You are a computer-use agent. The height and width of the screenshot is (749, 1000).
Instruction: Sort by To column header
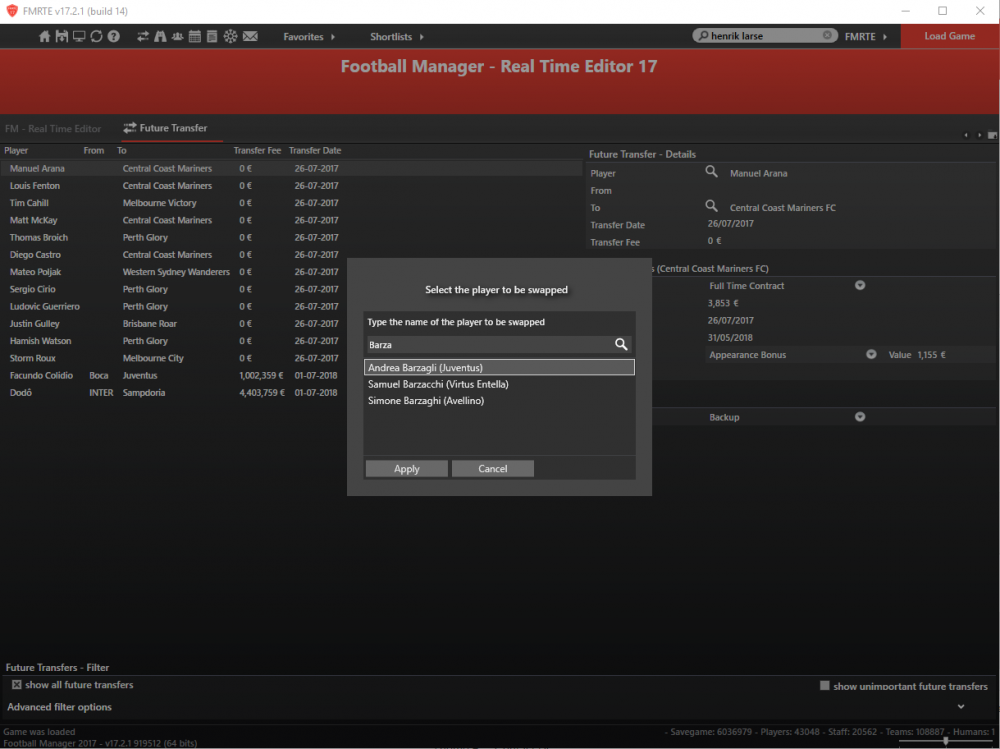tap(121, 151)
